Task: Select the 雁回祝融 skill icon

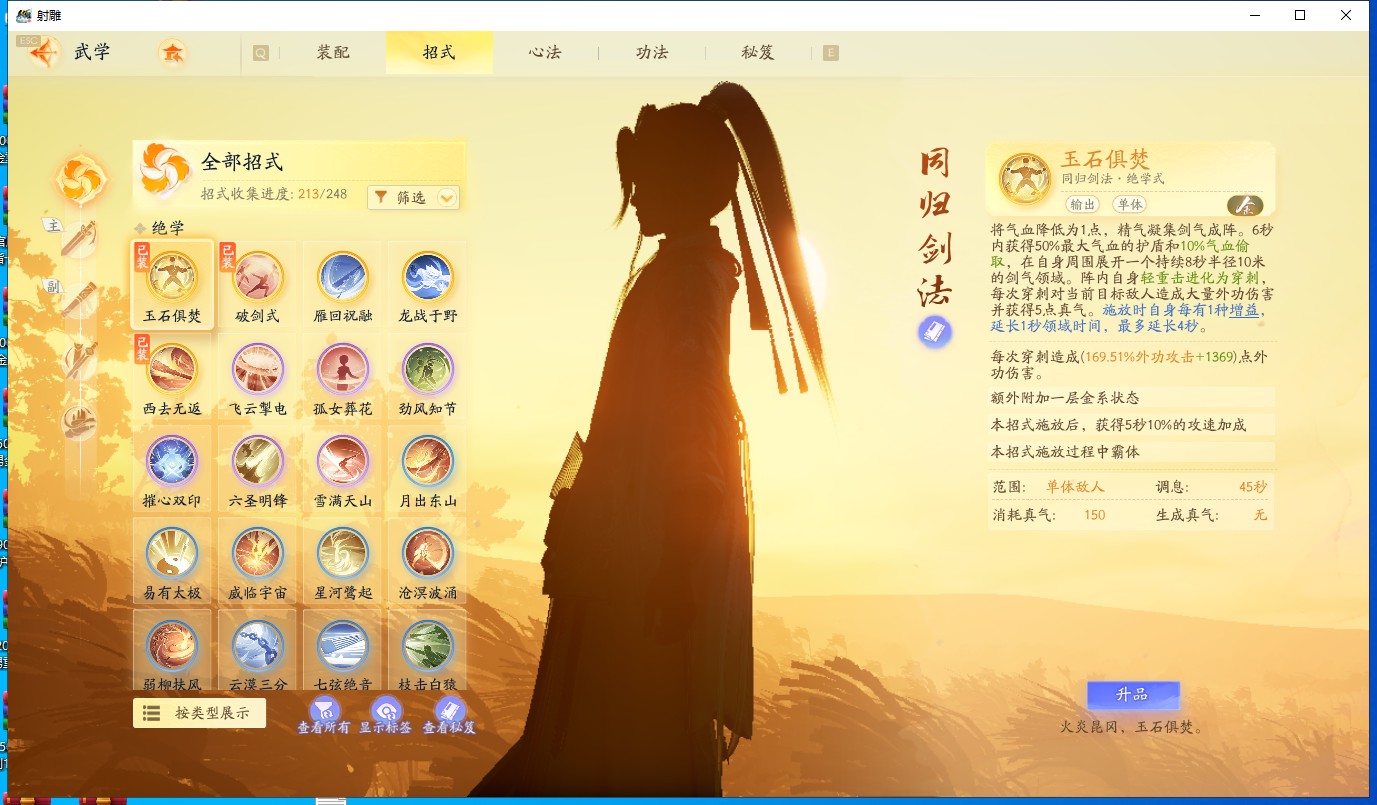Action: click(x=343, y=276)
